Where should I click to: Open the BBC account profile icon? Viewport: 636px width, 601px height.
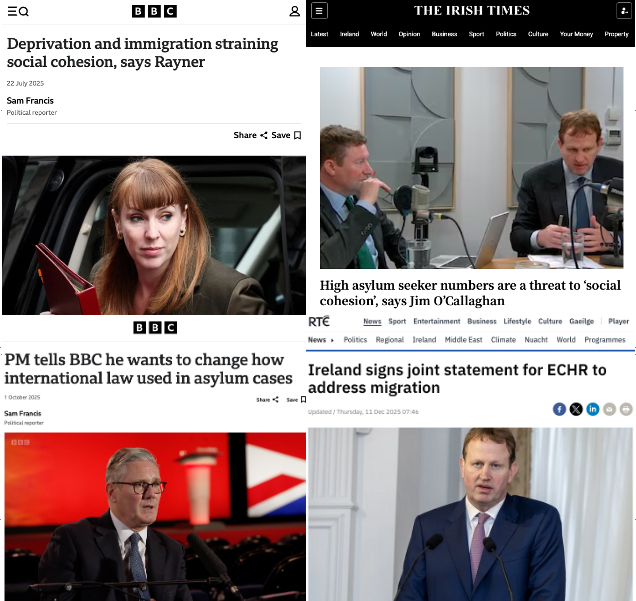(294, 11)
